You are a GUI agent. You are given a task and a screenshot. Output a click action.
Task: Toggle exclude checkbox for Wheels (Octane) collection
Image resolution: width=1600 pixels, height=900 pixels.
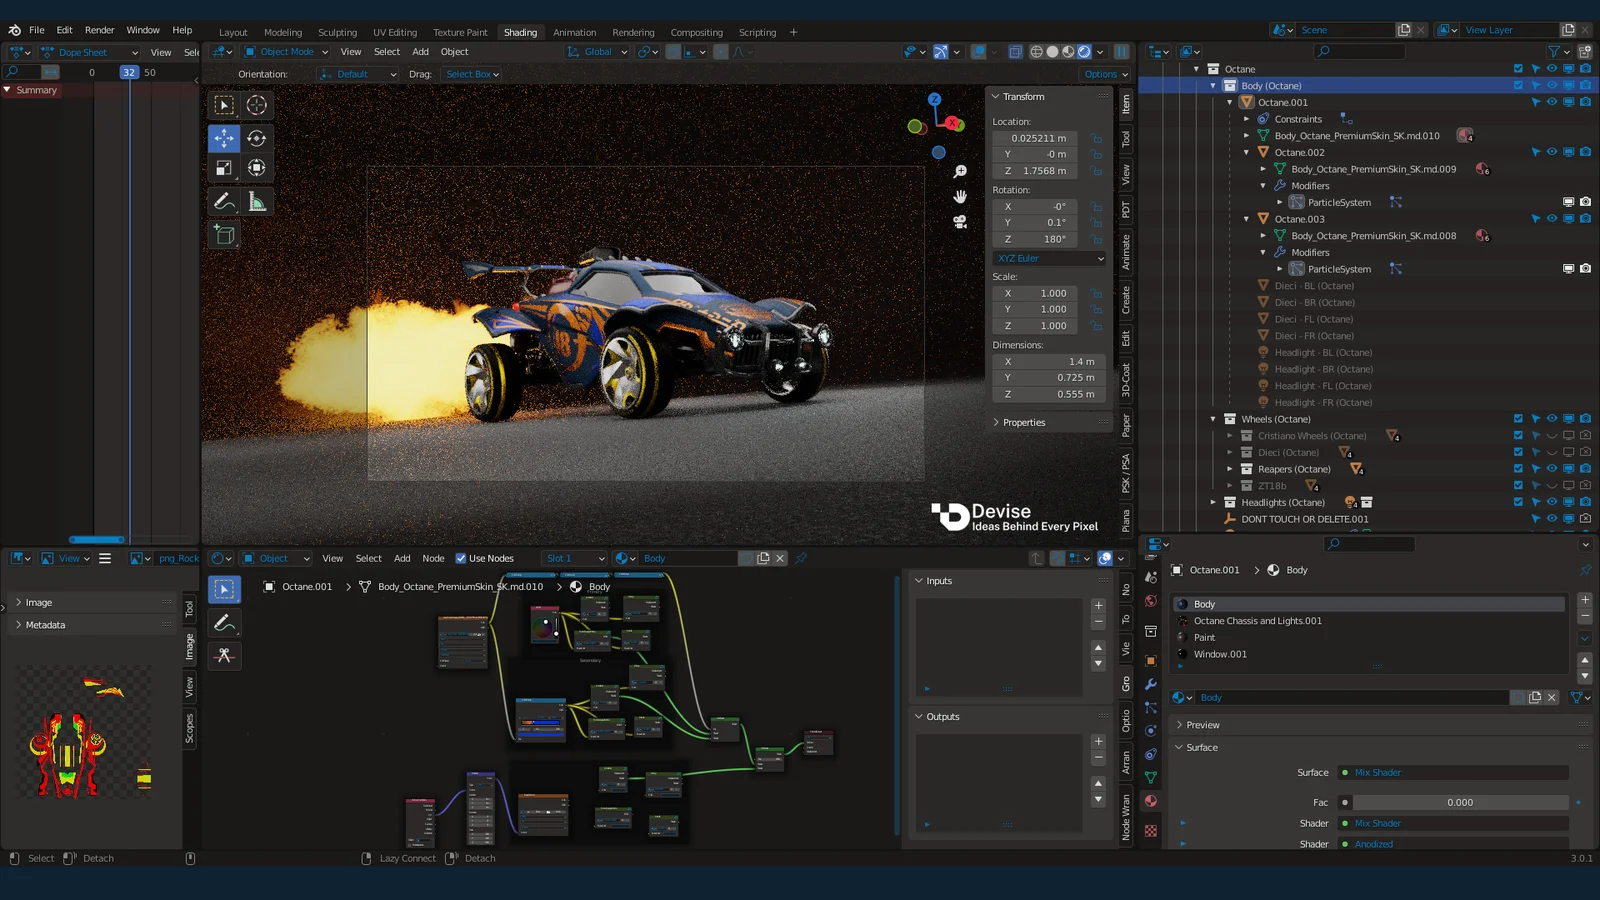[x=1518, y=419]
